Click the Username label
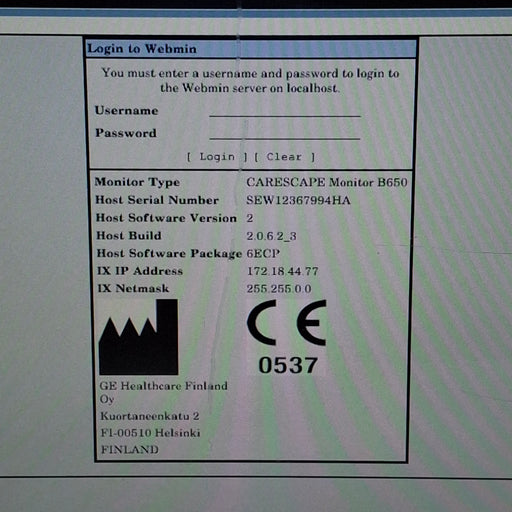Viewport: 512px width, 512px height. [127, 111]
